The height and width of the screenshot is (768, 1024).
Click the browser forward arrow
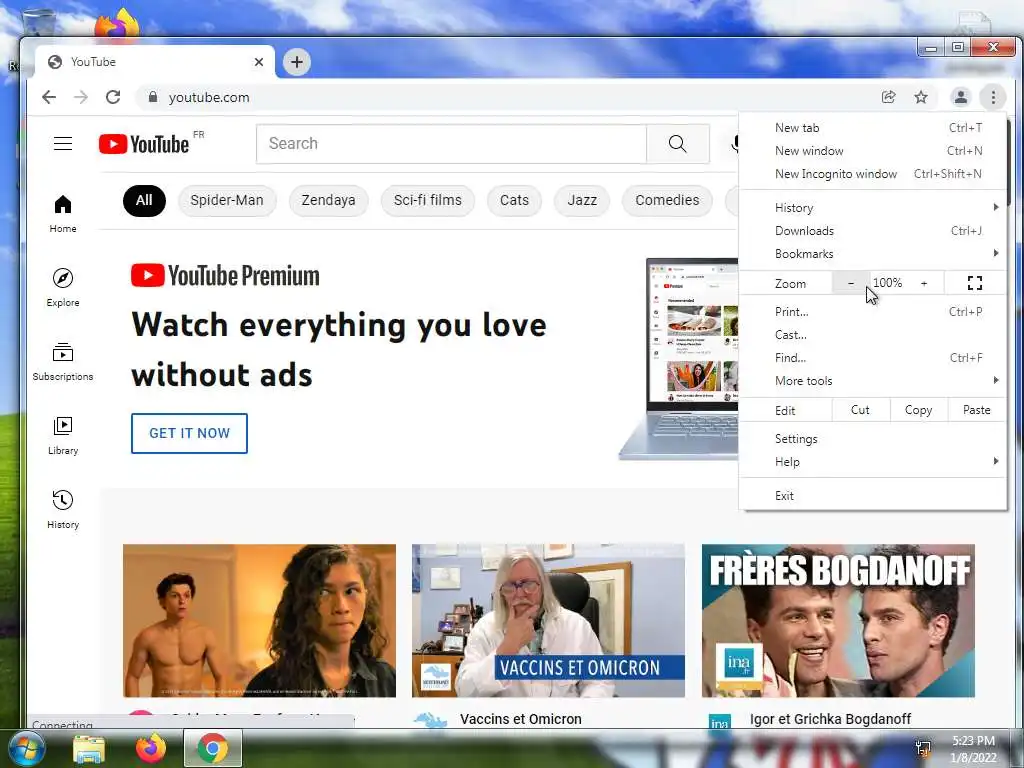pos(80,97)
